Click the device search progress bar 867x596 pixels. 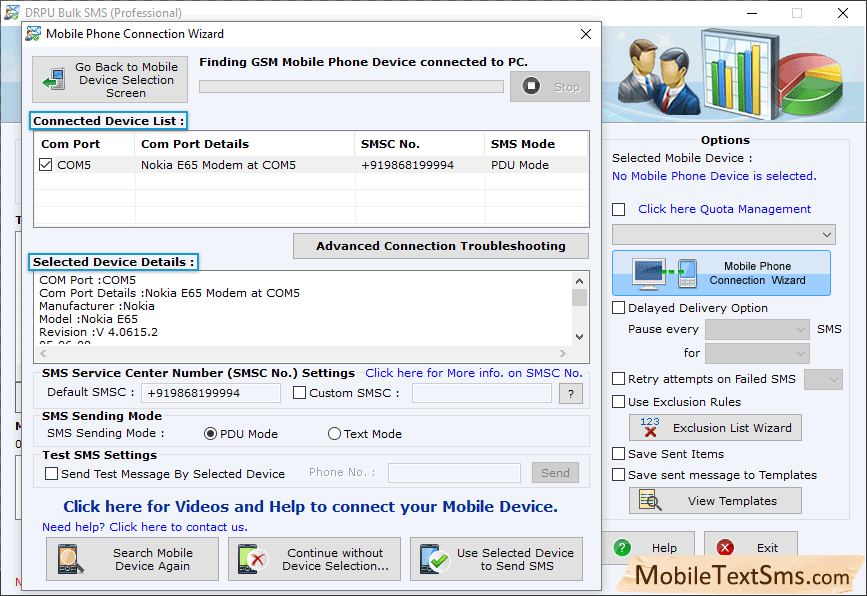[x=351, y=86]
